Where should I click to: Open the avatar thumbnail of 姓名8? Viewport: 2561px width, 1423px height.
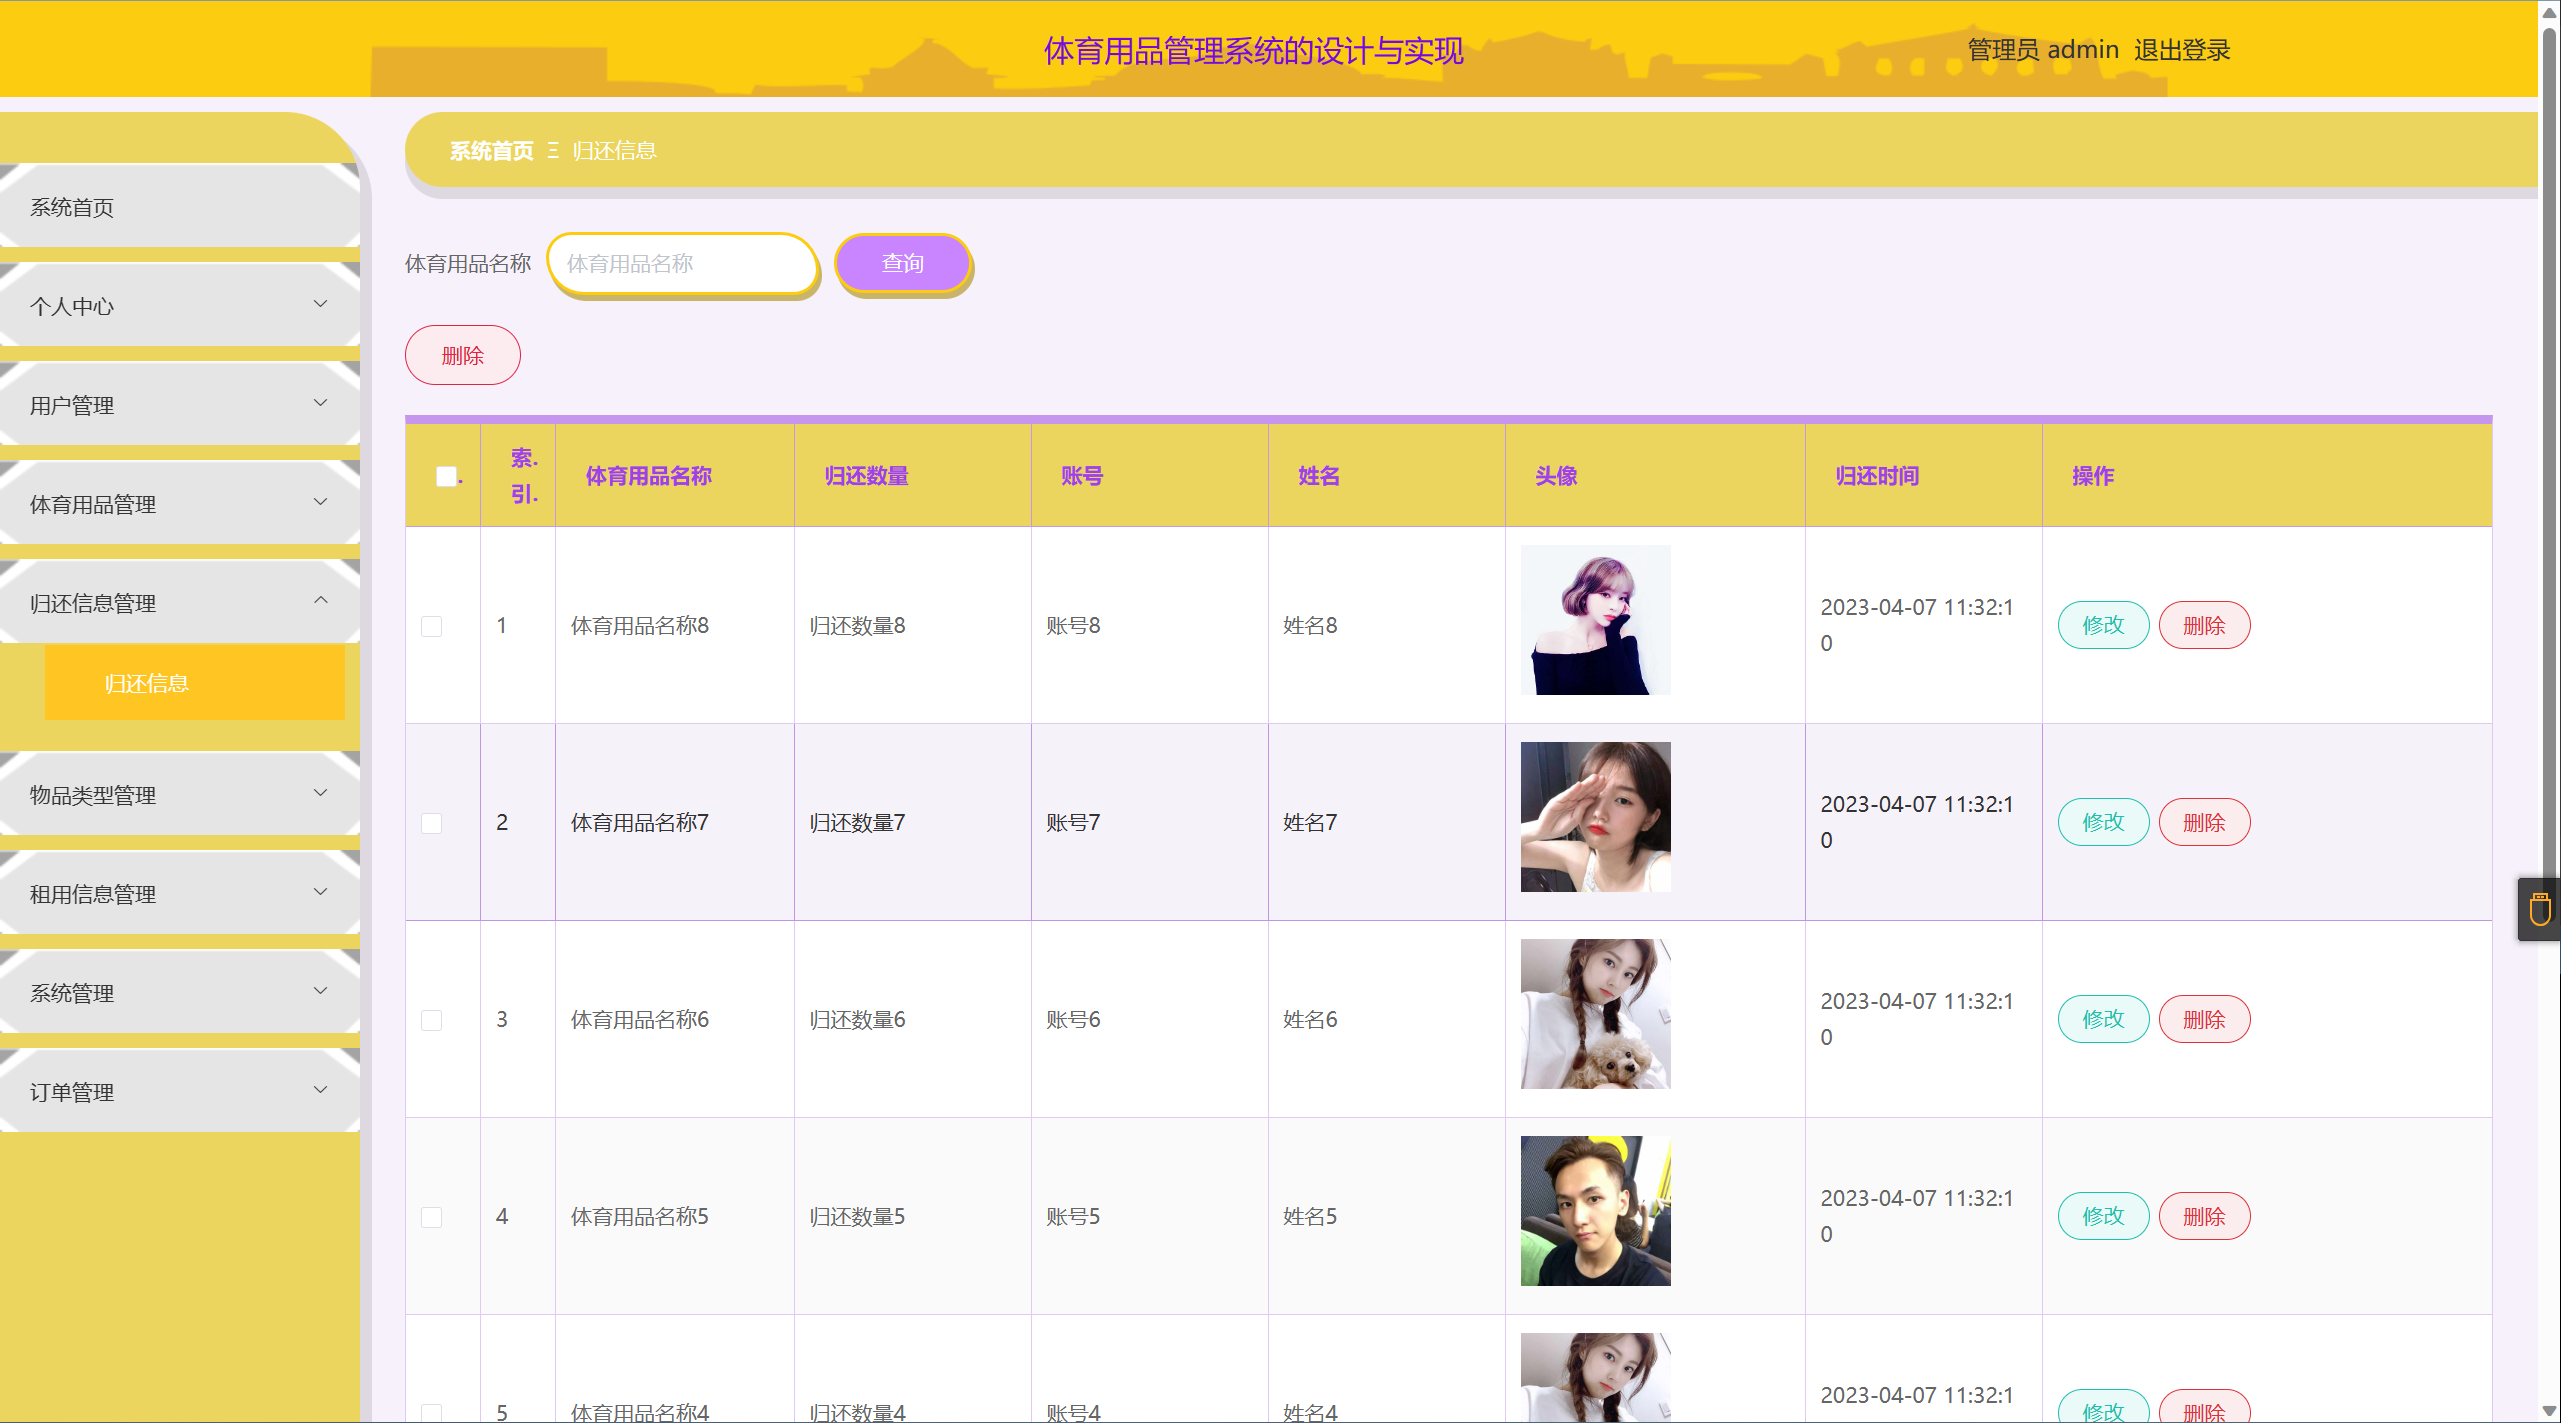(x=1595, y=620)
